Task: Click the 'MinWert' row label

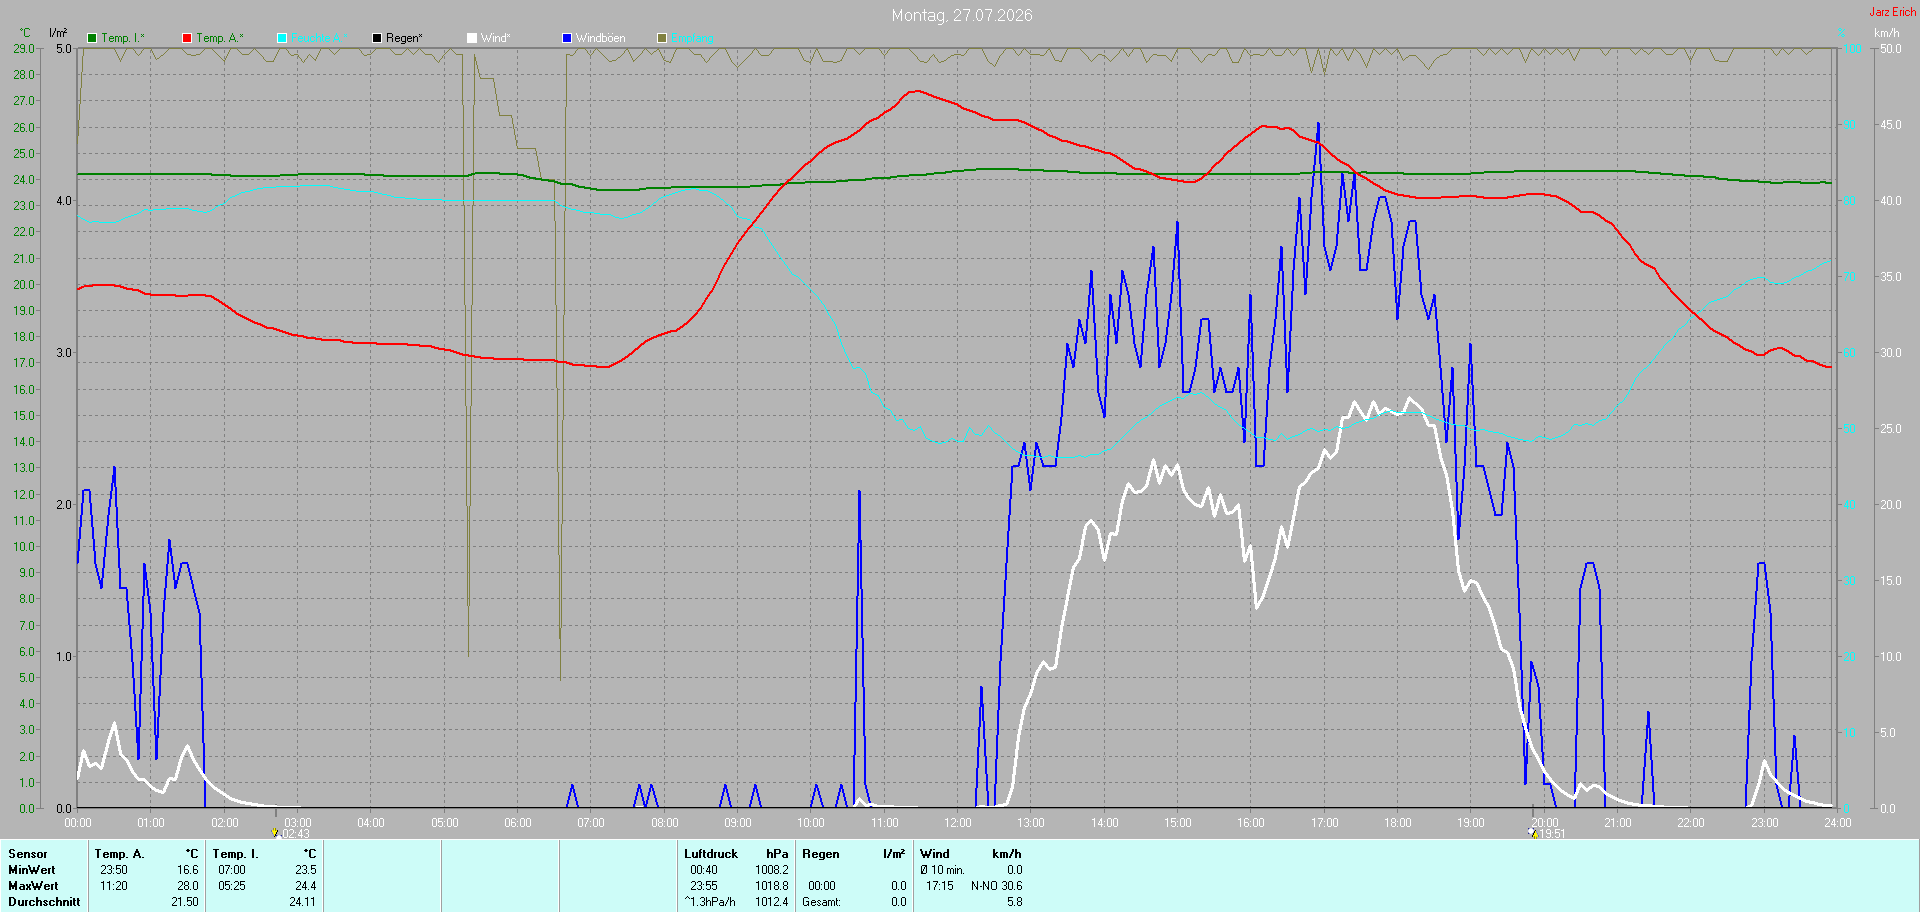Action: 32,870
